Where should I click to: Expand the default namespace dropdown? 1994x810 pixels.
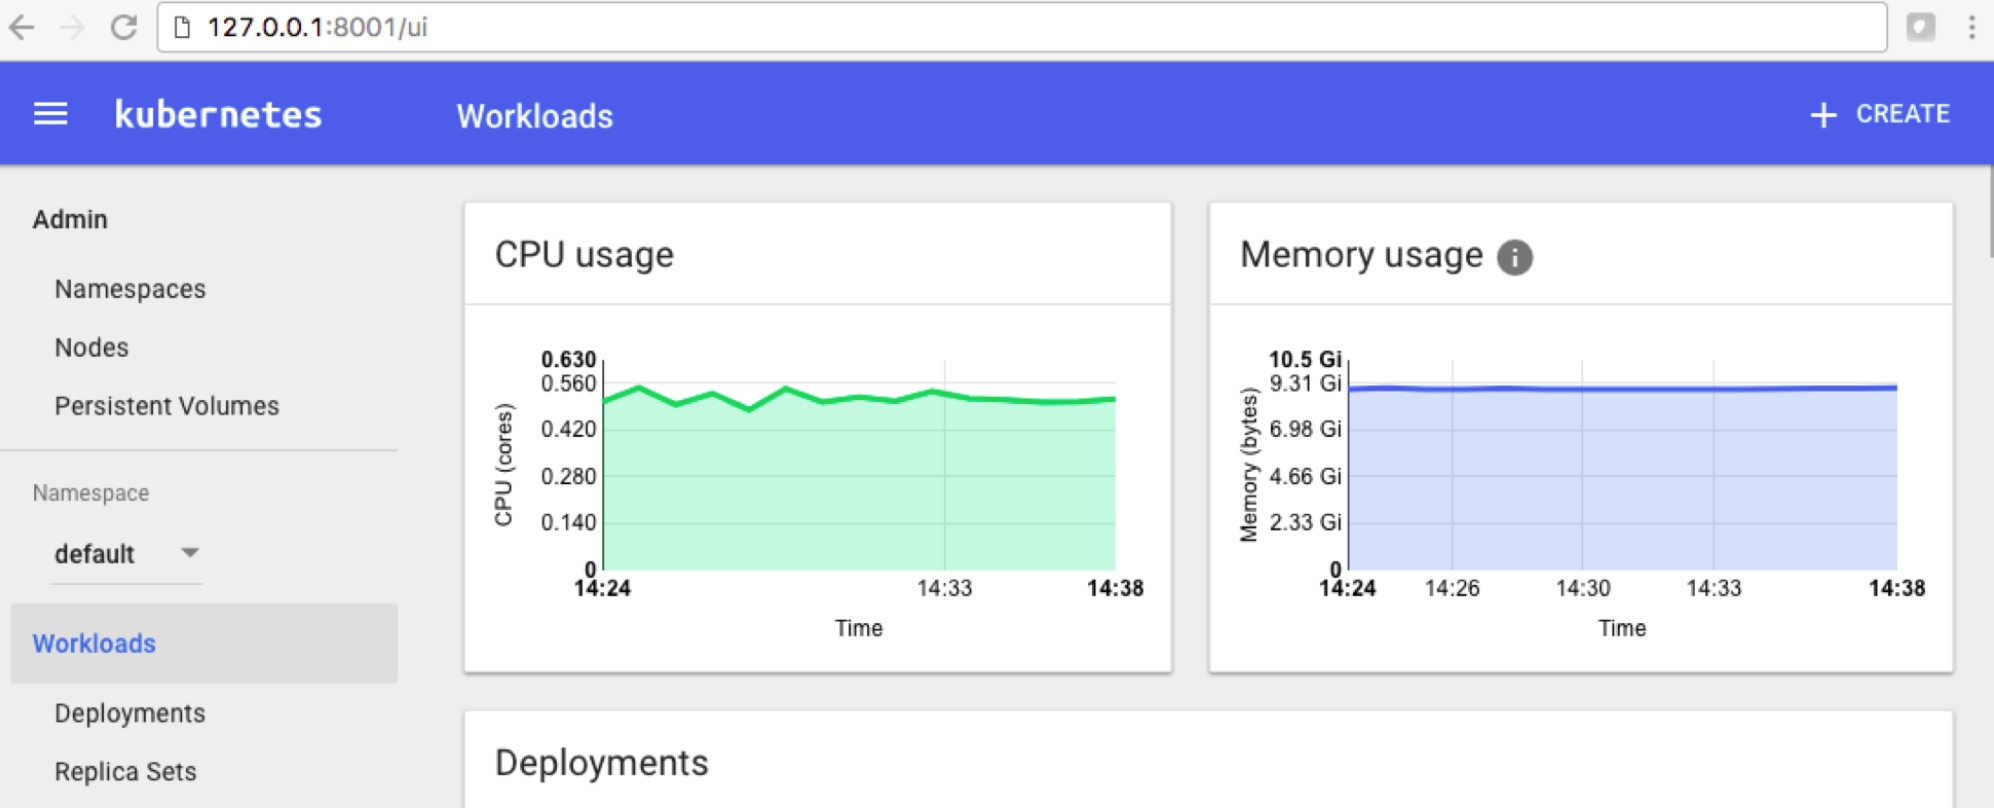tap(189, 552)
